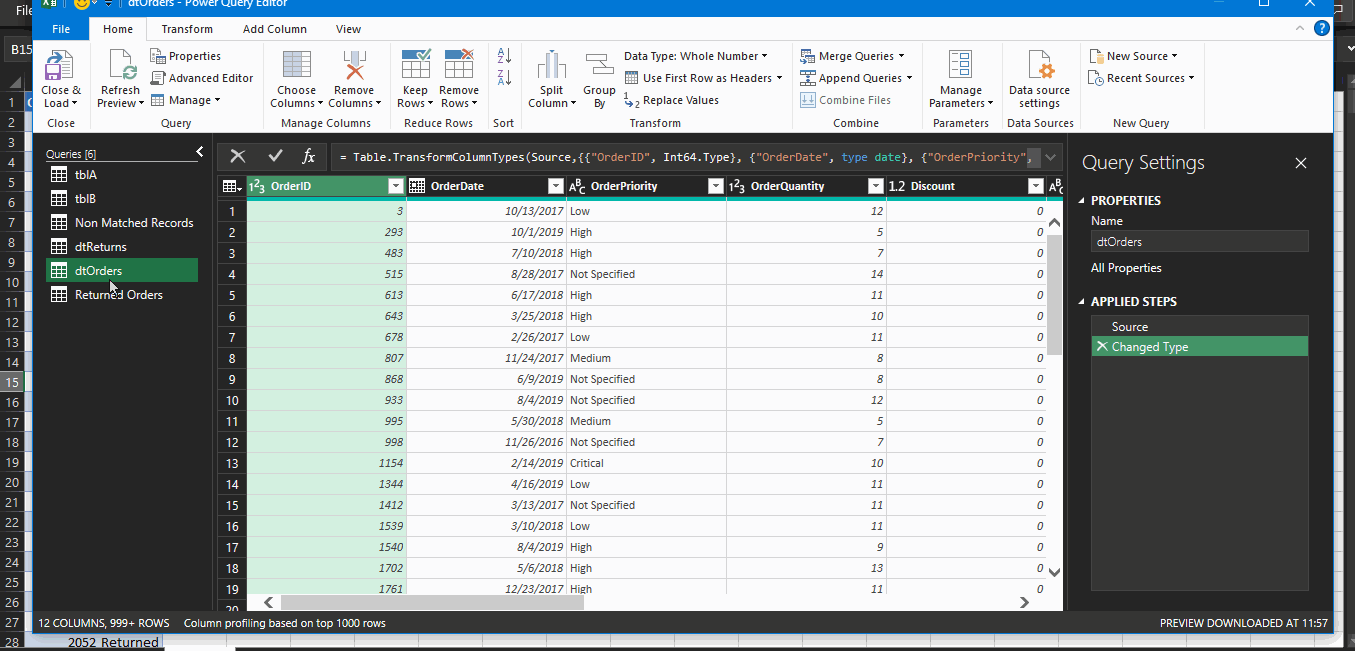Open the ribbon Help question mark icon

1322,29
